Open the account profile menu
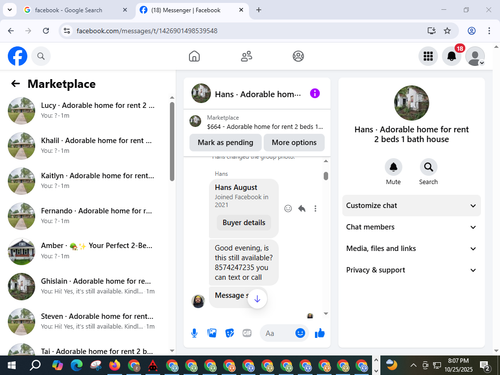The image size is (500, 375). click(x=475, y=56)
